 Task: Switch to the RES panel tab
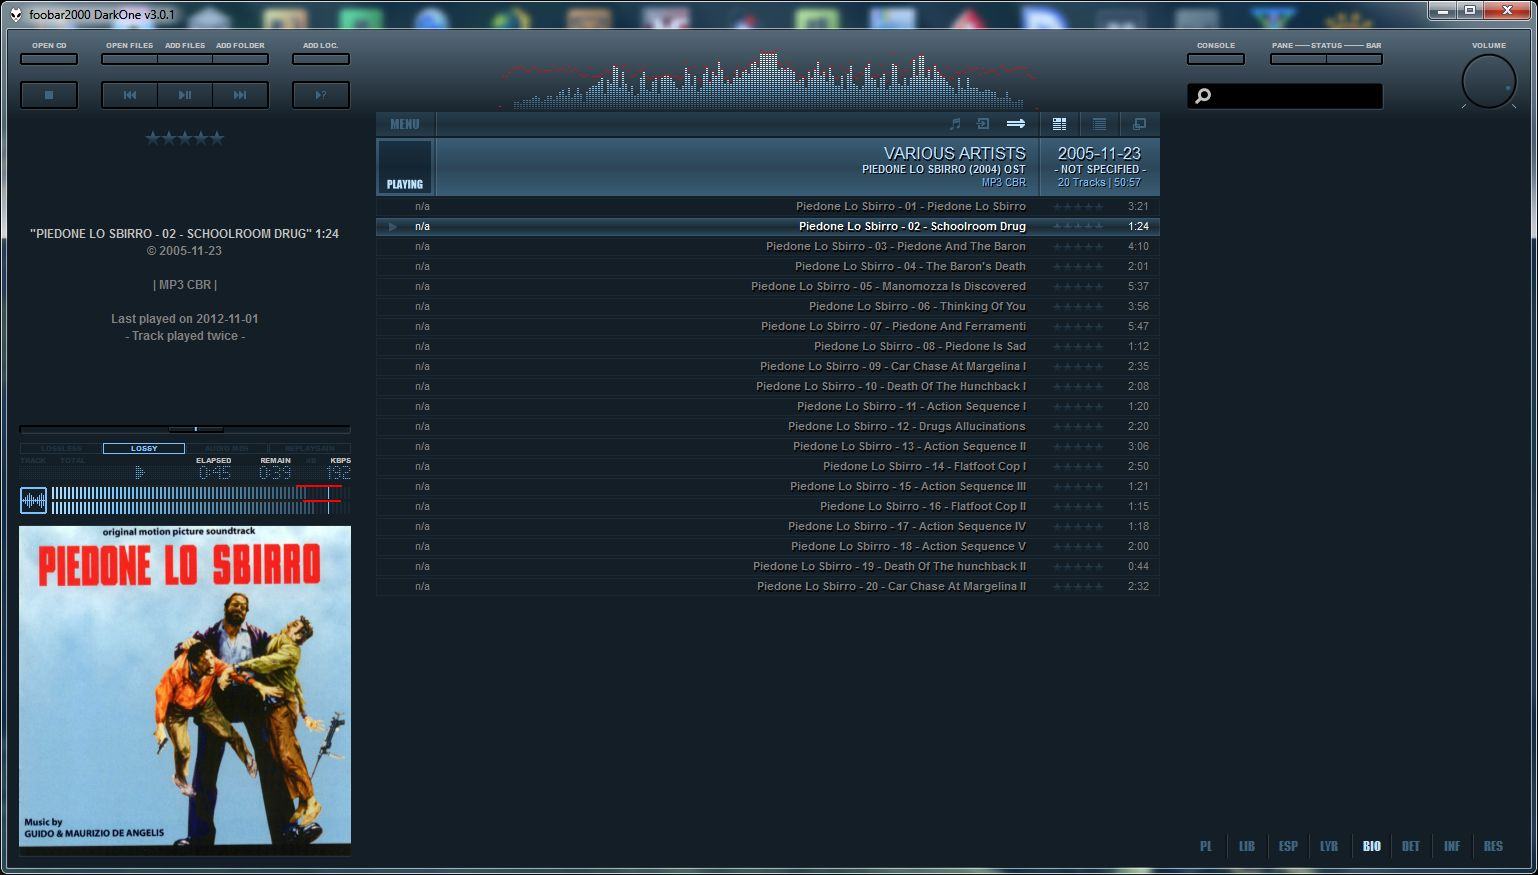click(1493, 846)
